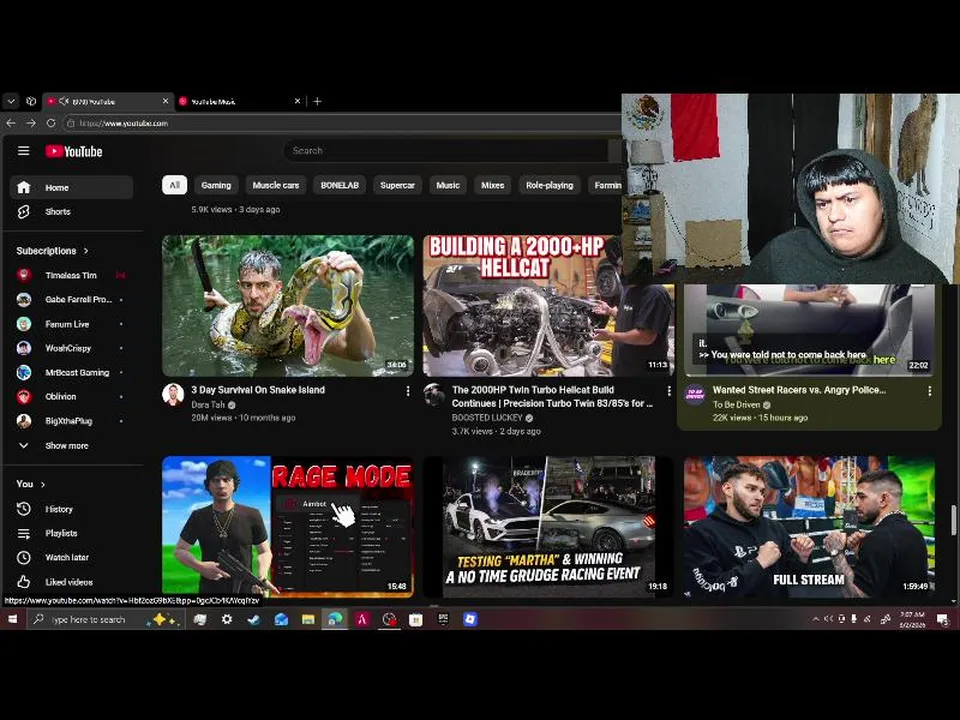Open the YouTube guide hamburger menu

tap(23, 151)
